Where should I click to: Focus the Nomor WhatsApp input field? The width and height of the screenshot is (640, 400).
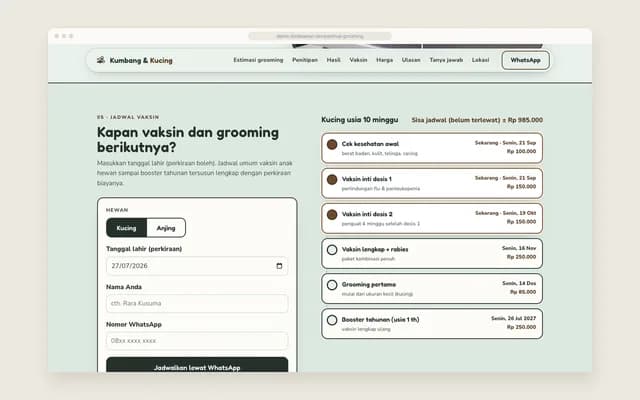pos(197,341)
